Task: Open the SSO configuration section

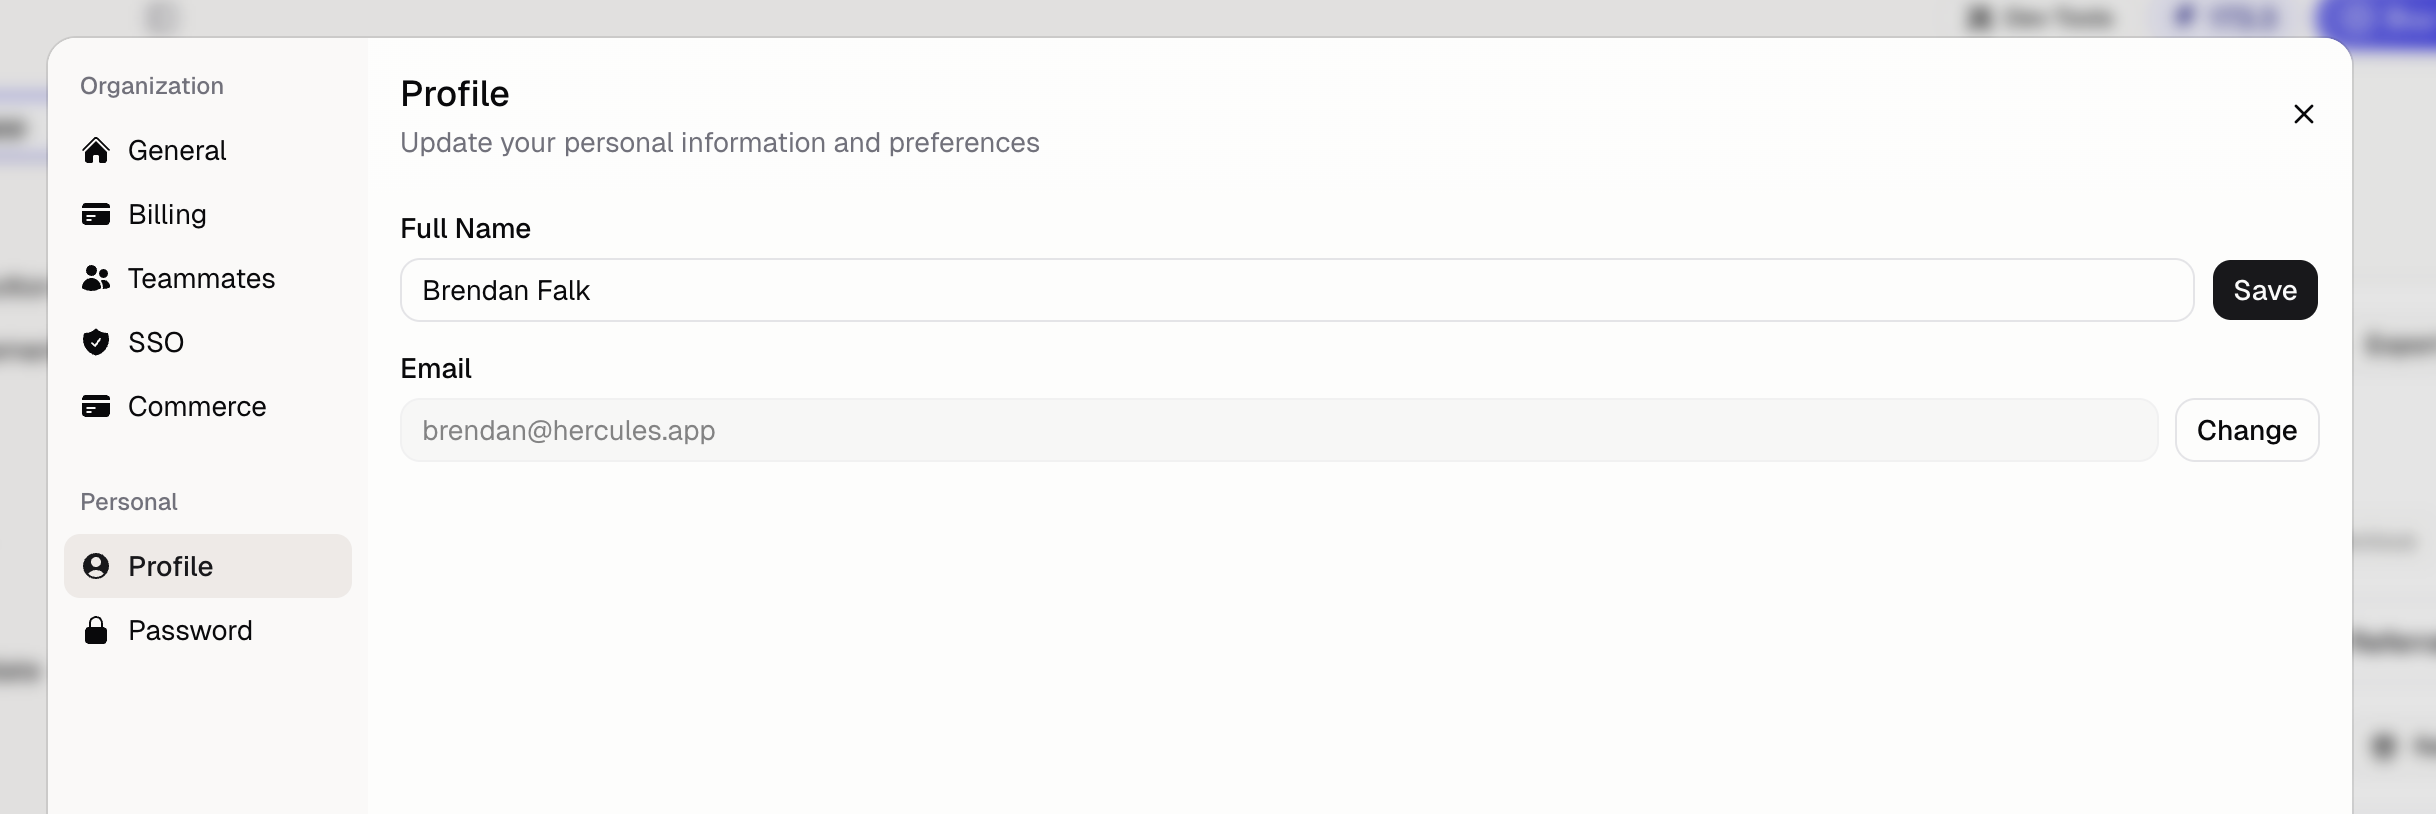Action: [156, 342]
